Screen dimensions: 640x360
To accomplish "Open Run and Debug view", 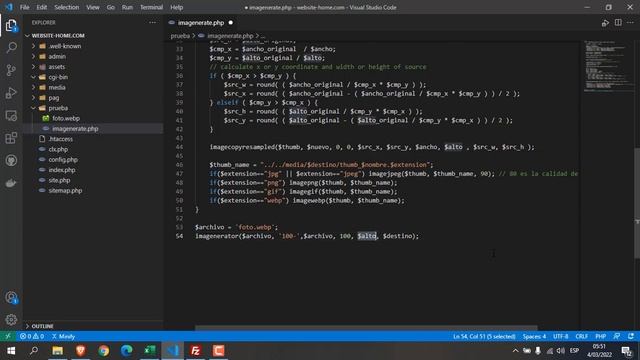I will pyautogui.click(x=11, y=93).
